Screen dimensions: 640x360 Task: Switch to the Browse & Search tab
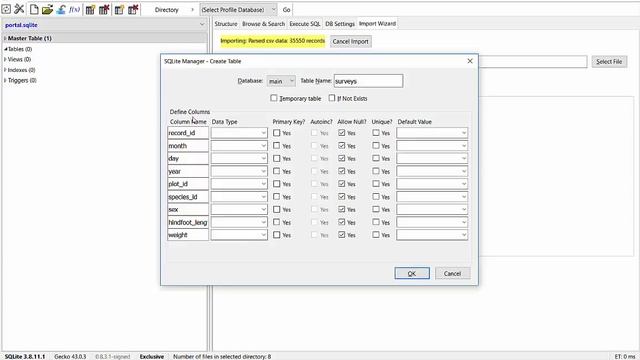point(263,24)
